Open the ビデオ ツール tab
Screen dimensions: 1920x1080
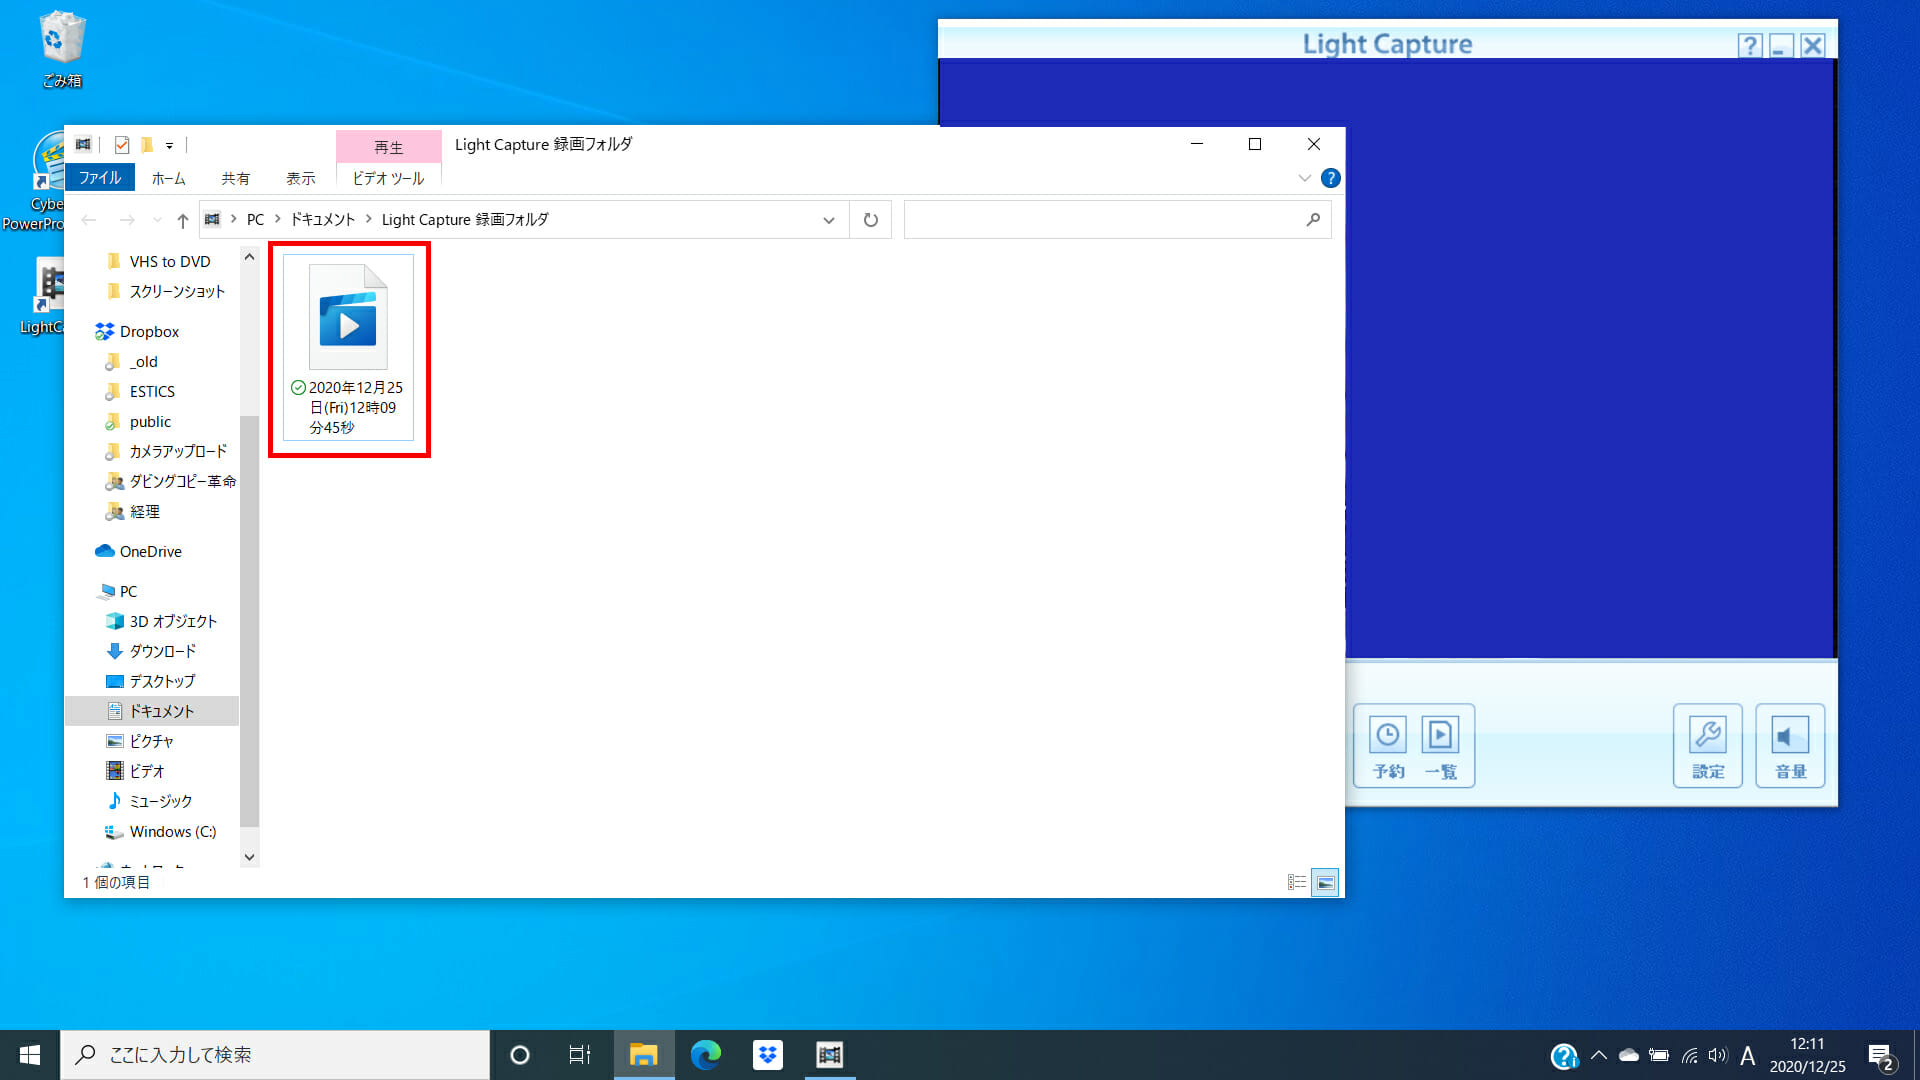click(x=388, y=178)
